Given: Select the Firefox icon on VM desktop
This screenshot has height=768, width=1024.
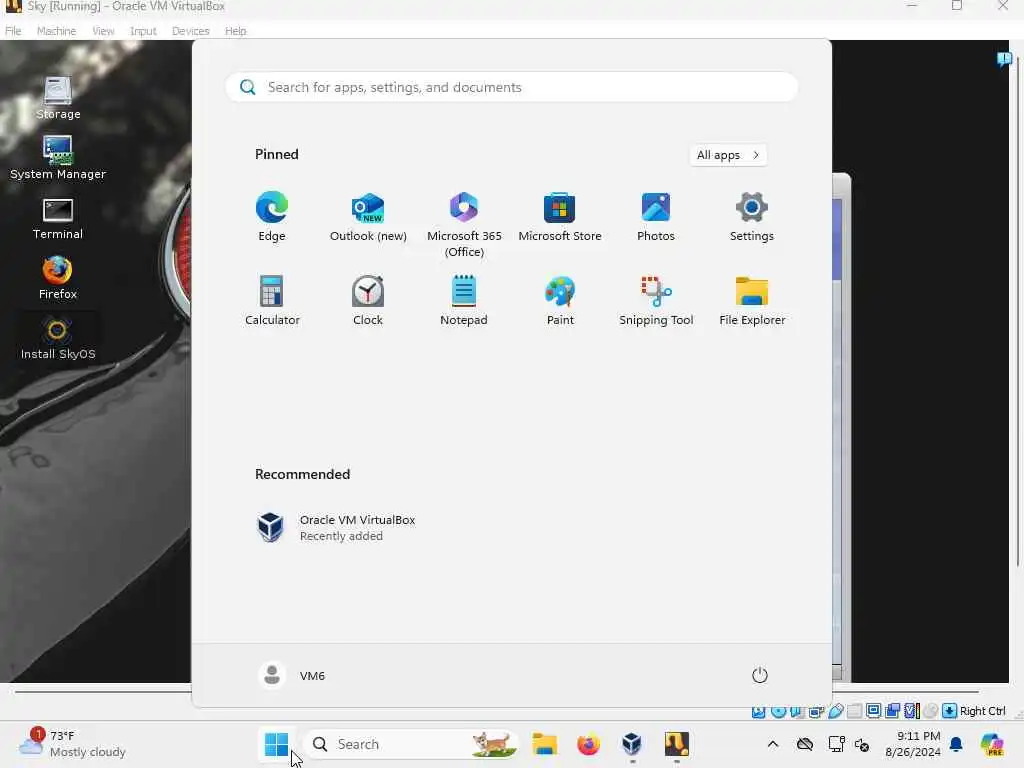Looking at the screenshot, I should tap(57, 278).
